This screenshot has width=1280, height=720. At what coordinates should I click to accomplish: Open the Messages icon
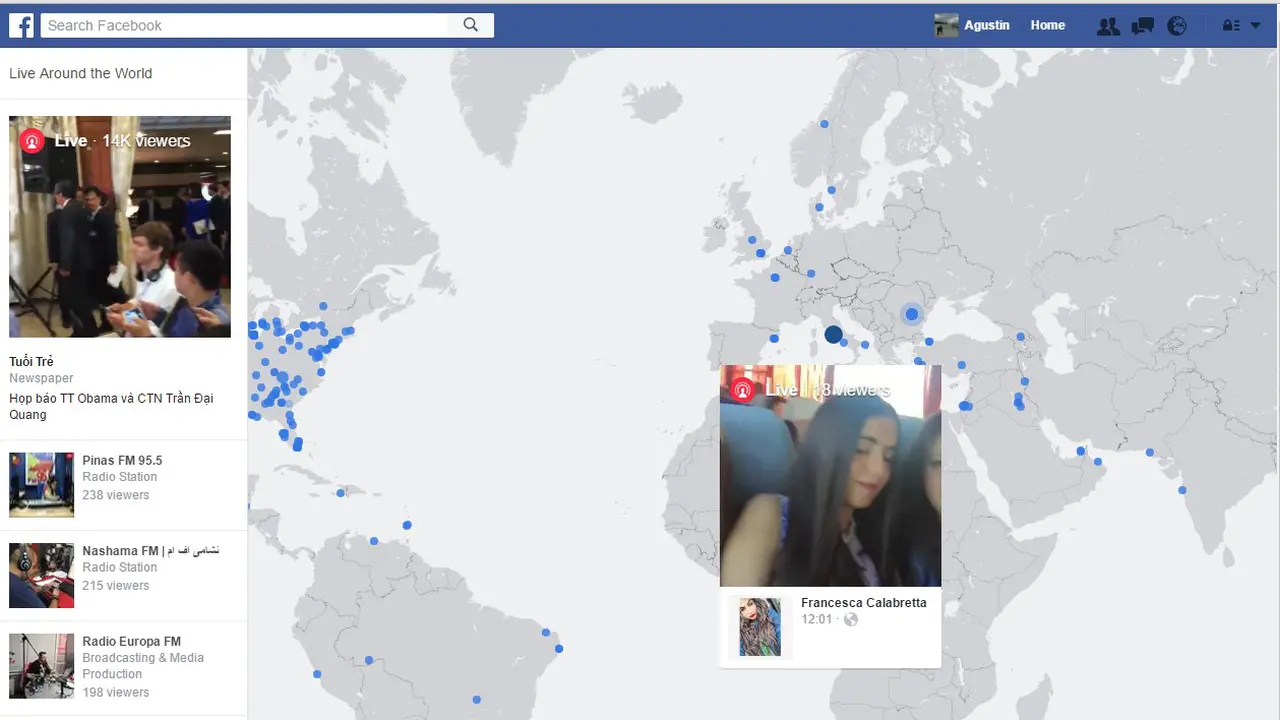tap(1142, 26)
